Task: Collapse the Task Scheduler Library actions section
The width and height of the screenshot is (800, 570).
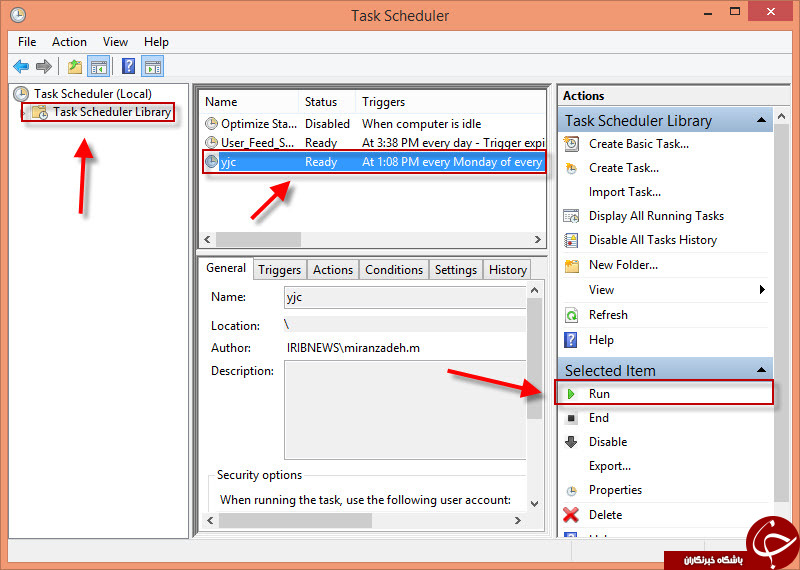Action: (x=761, y=120)
